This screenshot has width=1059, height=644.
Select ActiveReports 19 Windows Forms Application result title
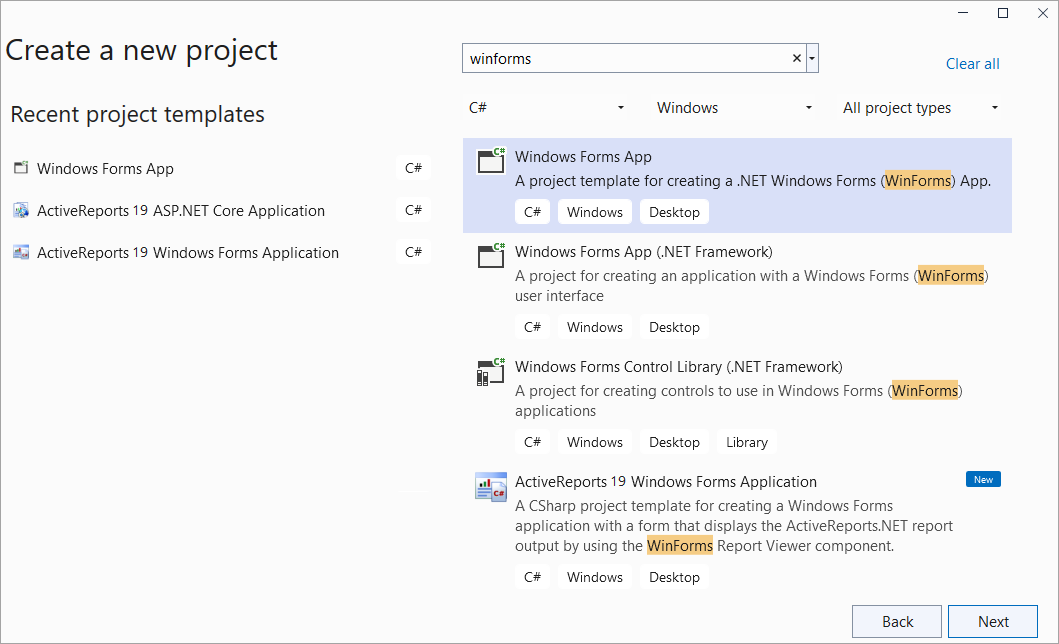pos(666,482)
